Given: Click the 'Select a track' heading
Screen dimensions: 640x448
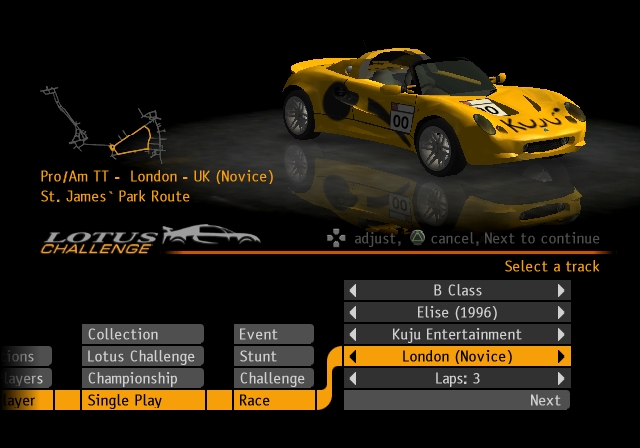Looking at the screenshot, I should [552, 266].
